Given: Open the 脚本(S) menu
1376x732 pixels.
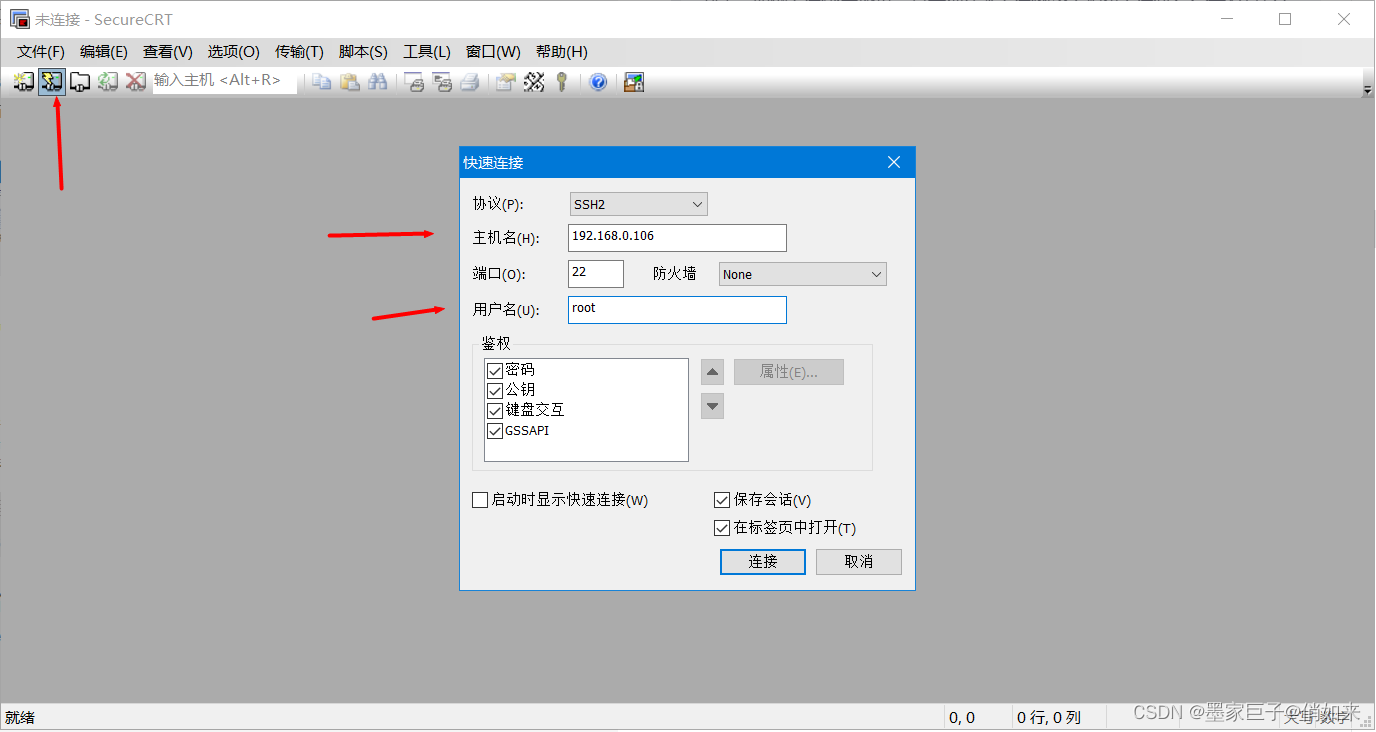Looking at the screenshot, I should coord(363,52).
